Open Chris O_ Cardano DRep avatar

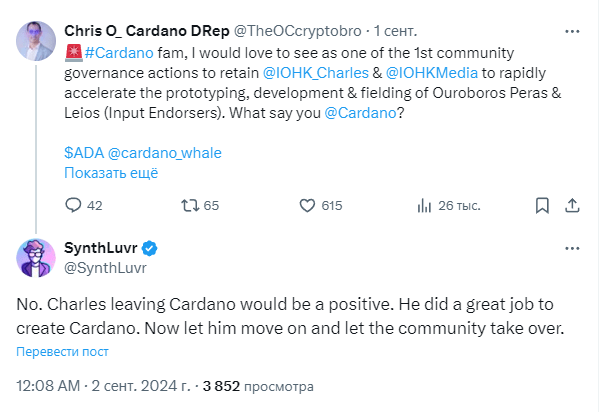click(x=36, y=41)
